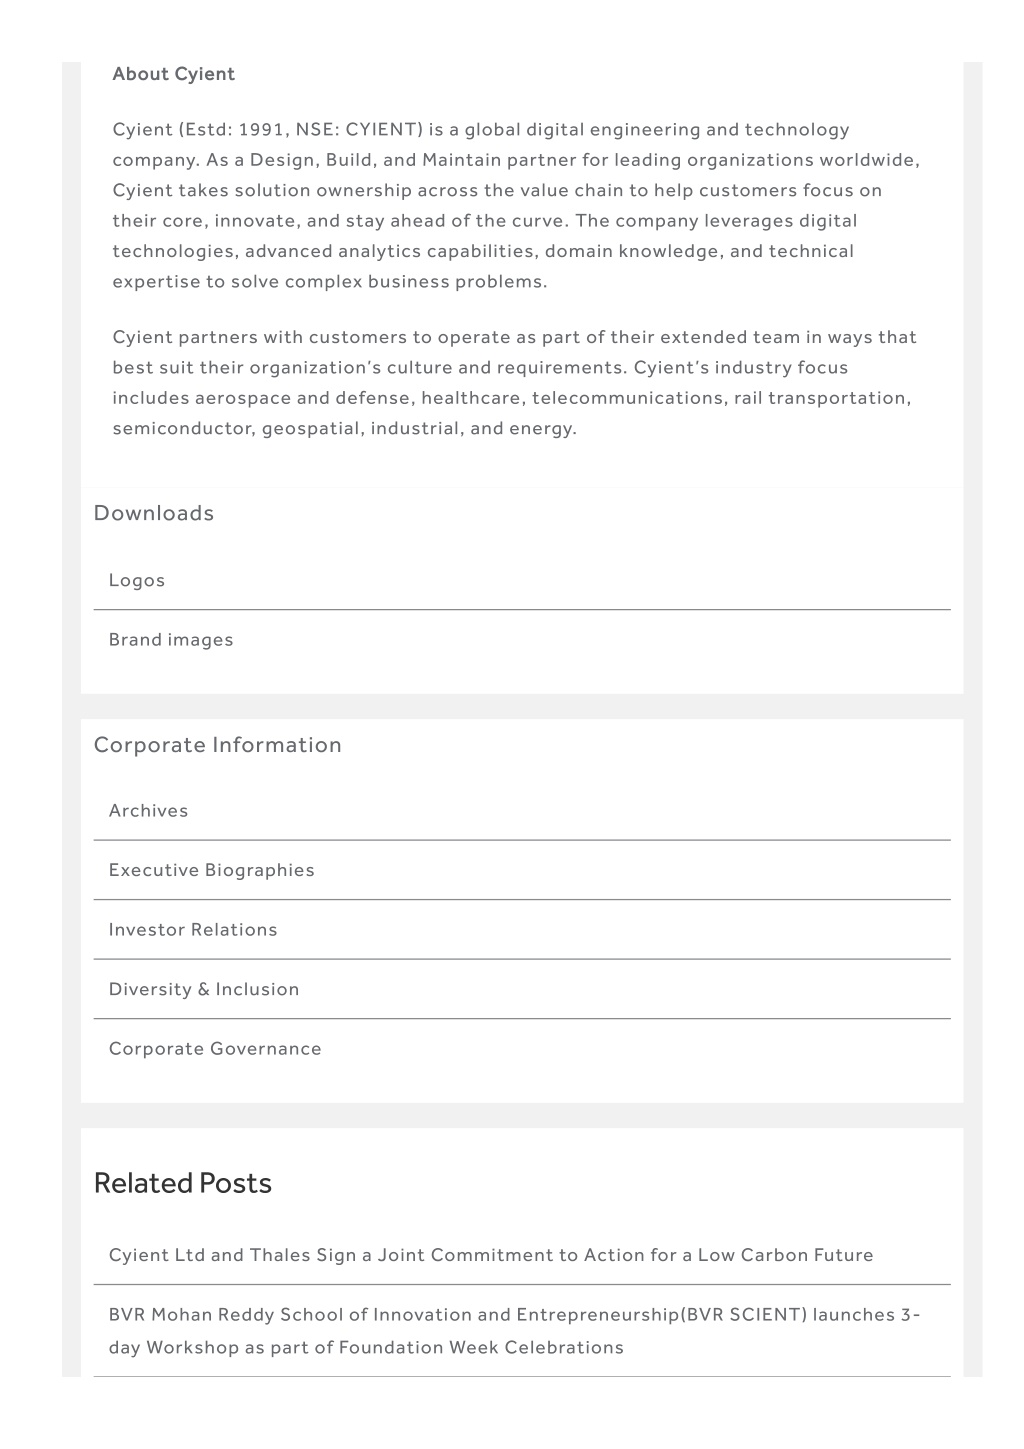Select Corporate Governance link
Screen dimensions: 1024x1449
pos(215,1049)
